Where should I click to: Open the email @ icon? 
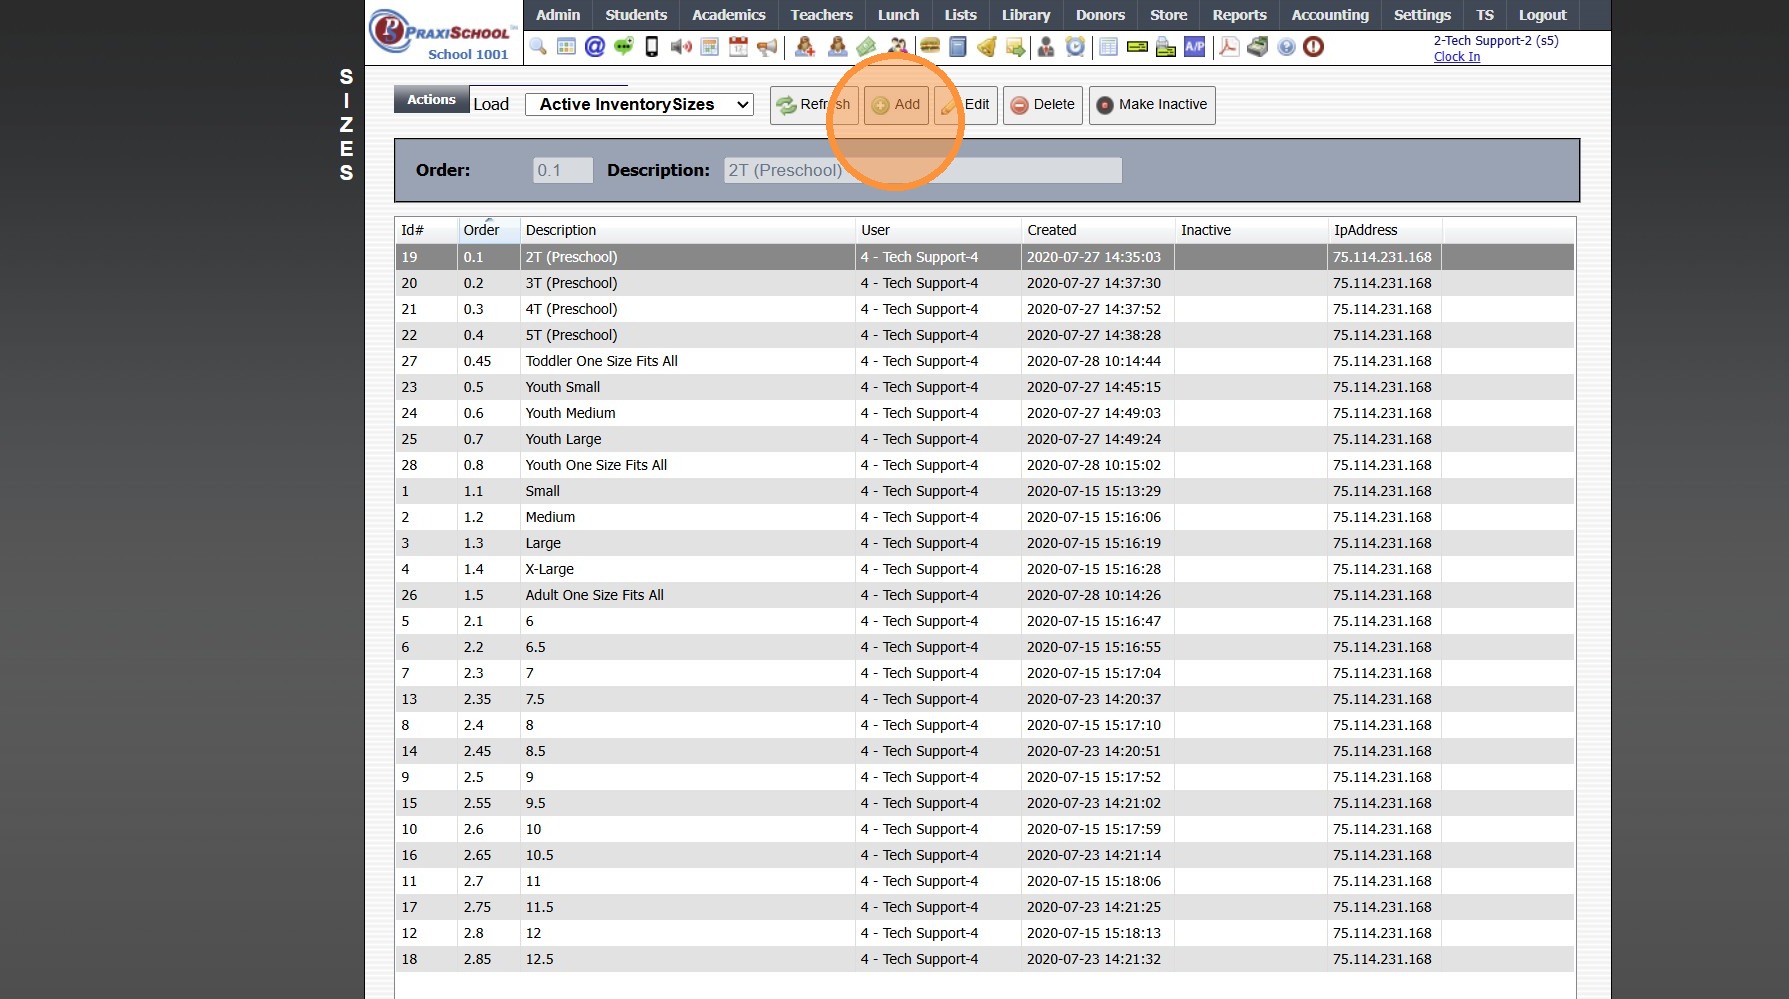[595, 47]
